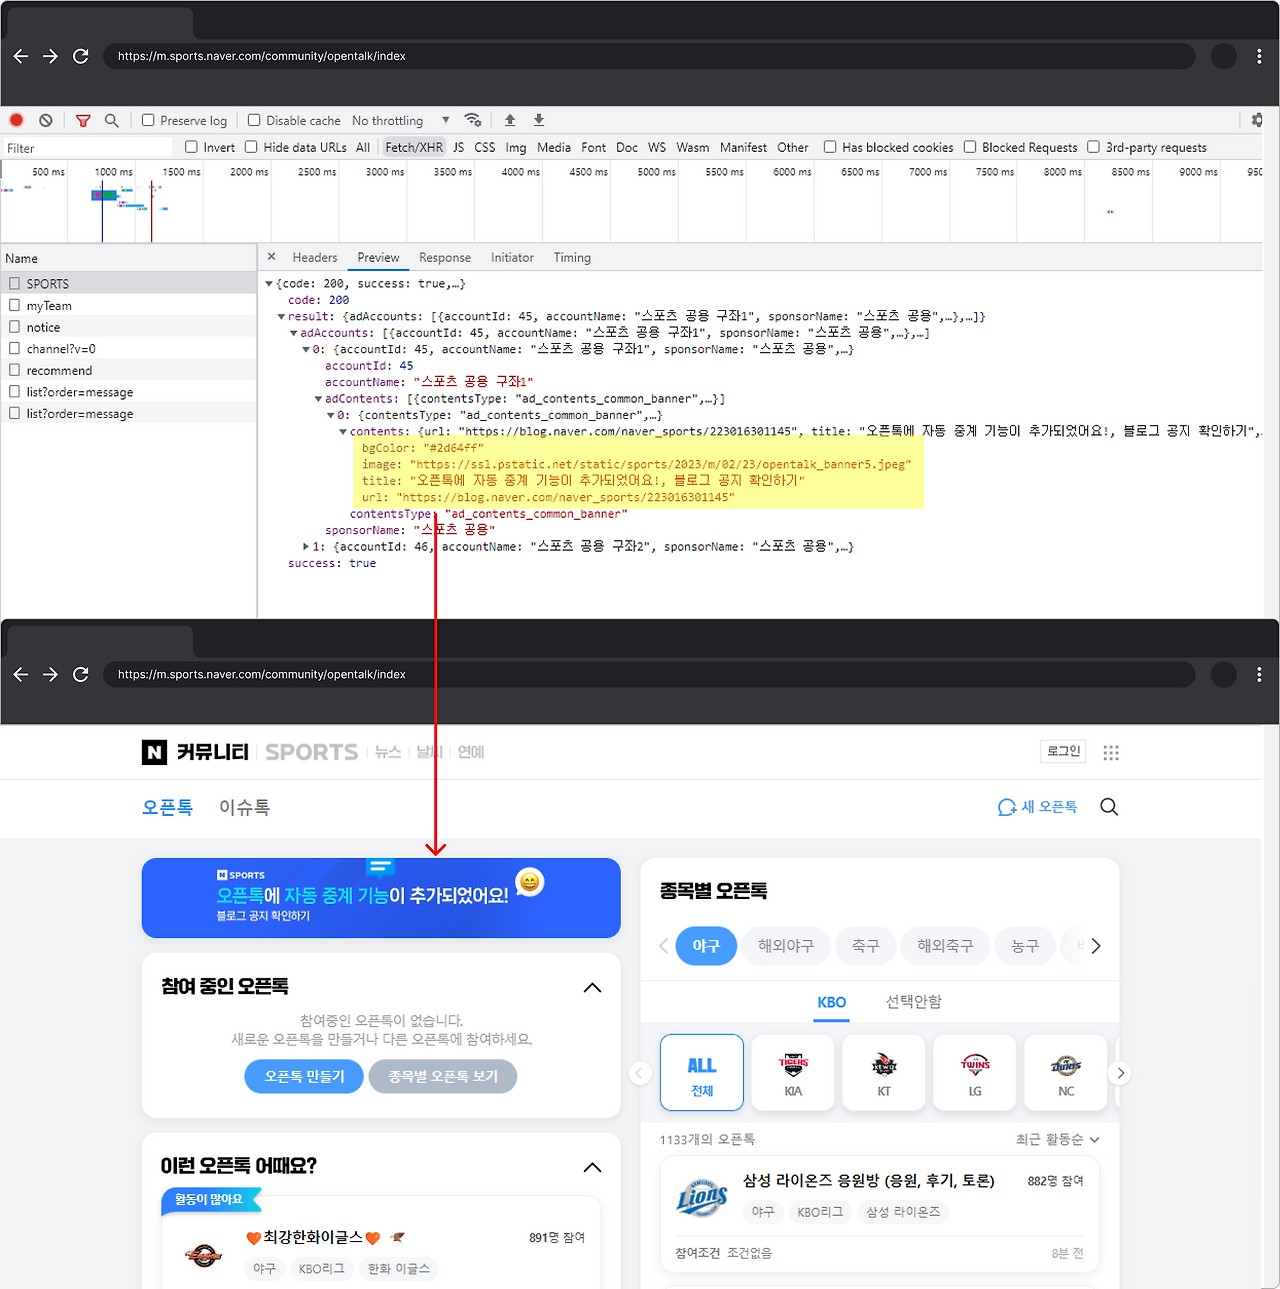
Task: Click the Export HAR download arrow
Action: coord(539,120)
